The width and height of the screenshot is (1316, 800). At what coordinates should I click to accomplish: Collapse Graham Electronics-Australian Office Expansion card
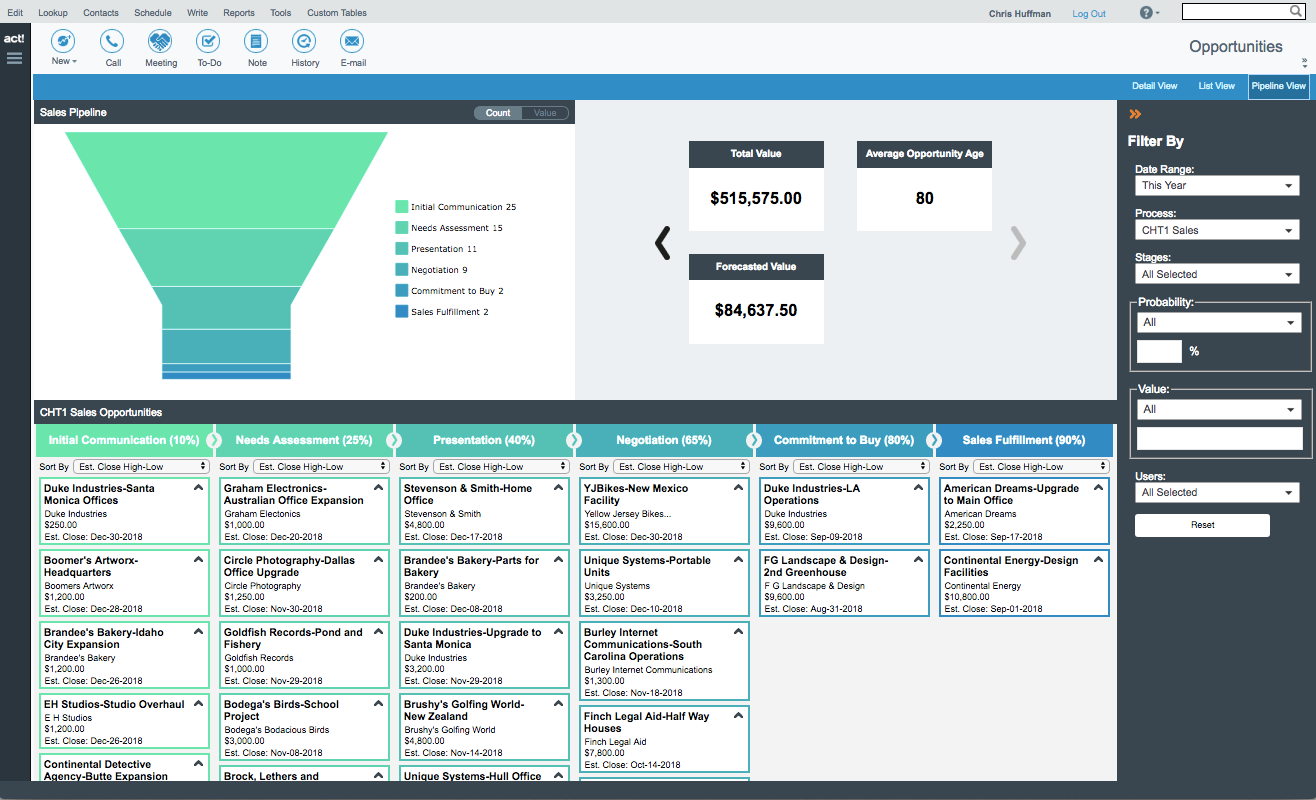(x=378, y=488)
